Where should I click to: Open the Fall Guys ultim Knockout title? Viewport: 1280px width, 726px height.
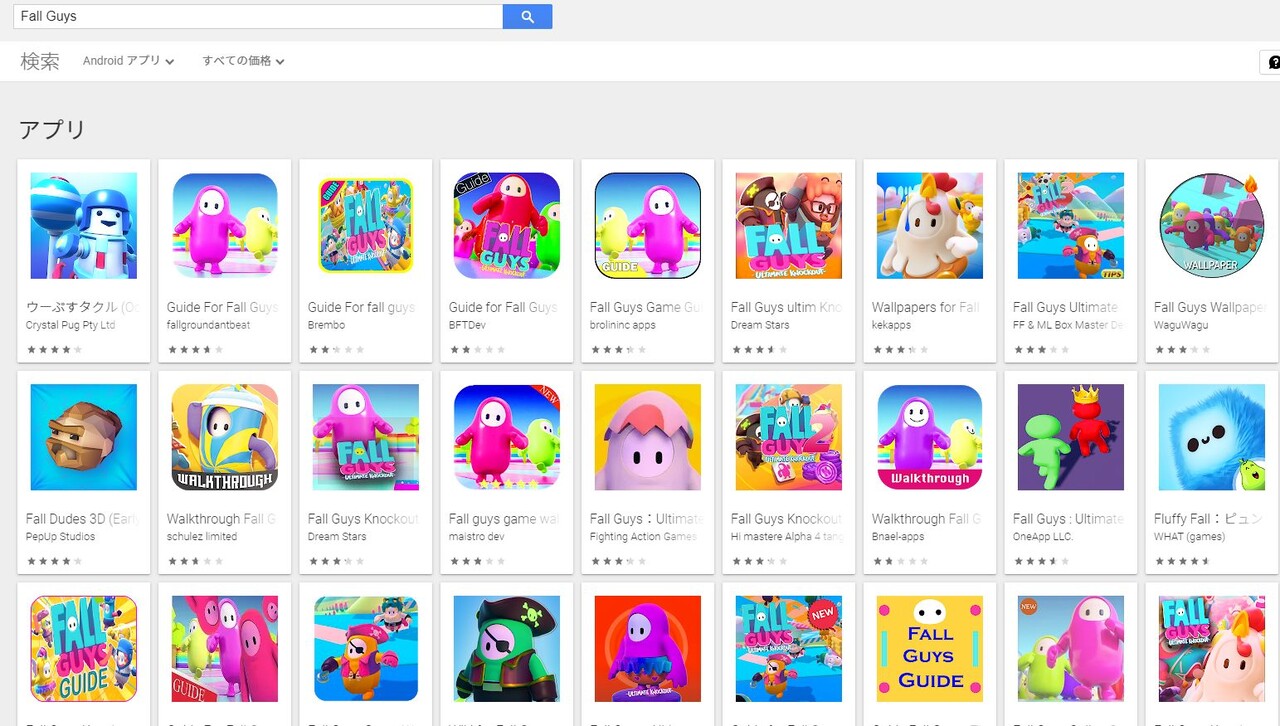788,307
